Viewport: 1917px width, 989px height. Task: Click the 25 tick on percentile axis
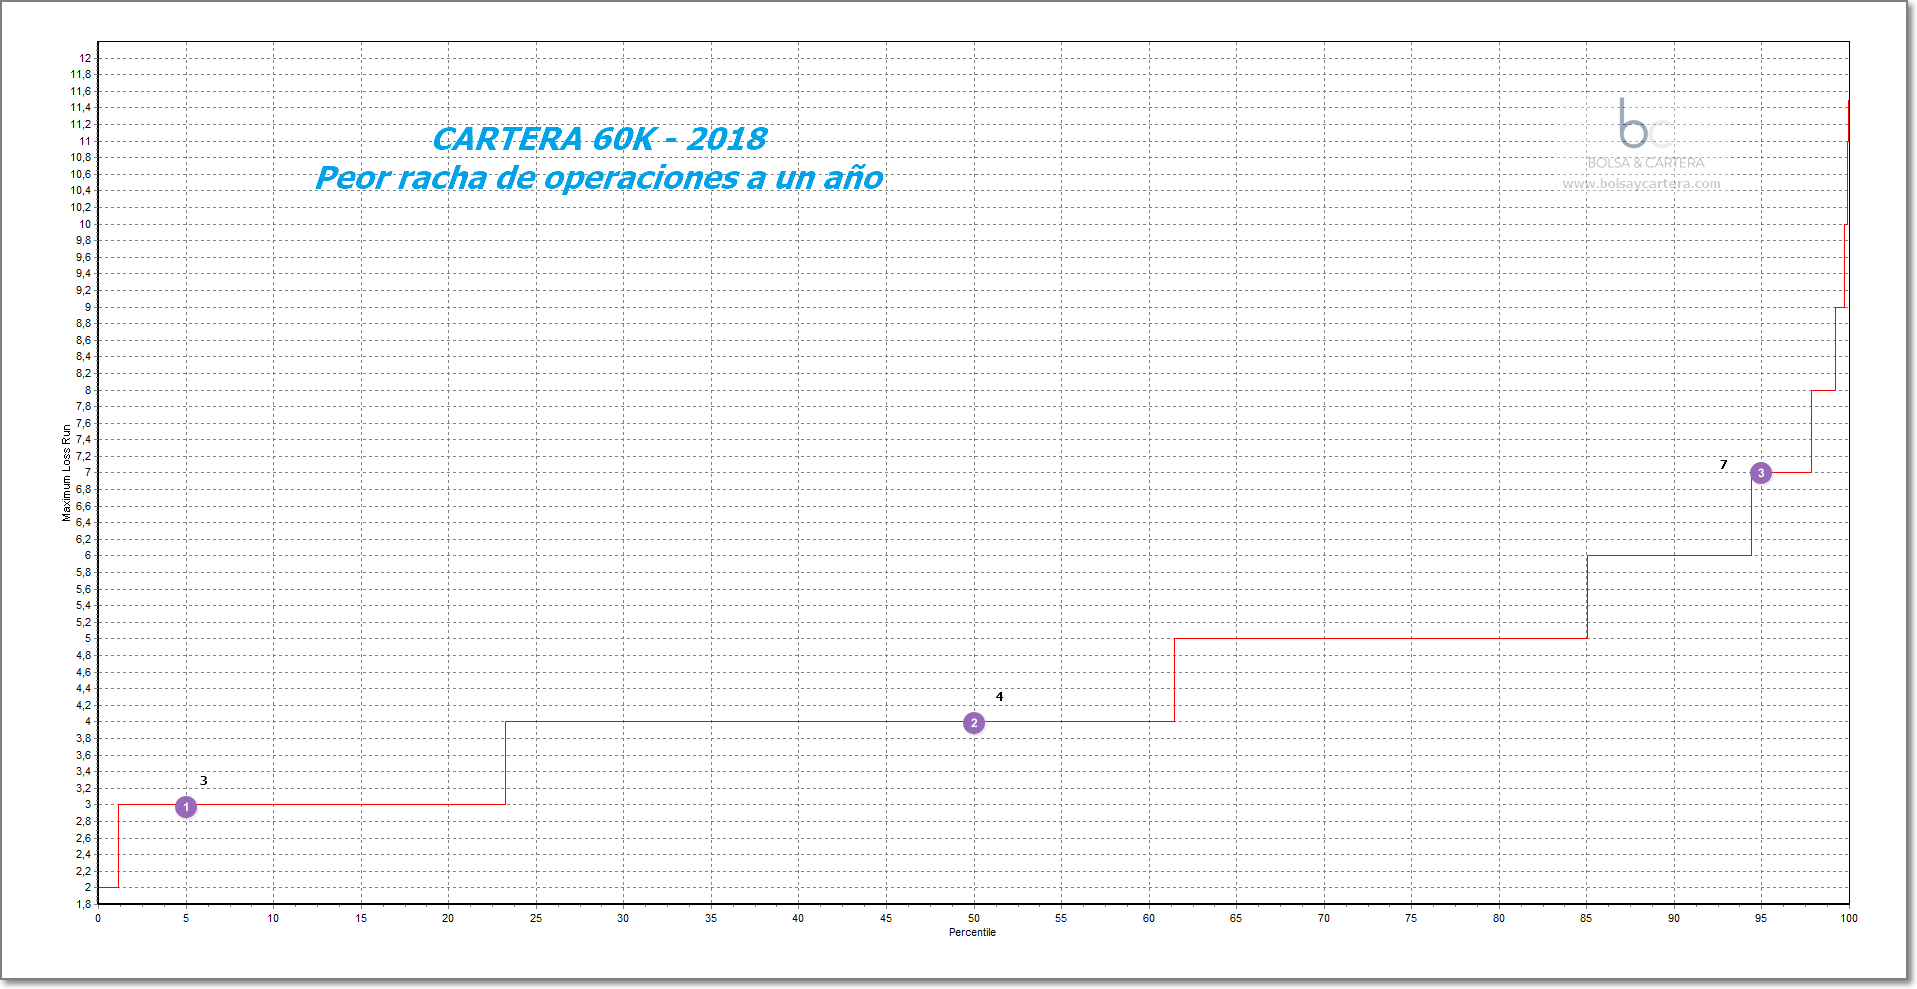[536, 918]
